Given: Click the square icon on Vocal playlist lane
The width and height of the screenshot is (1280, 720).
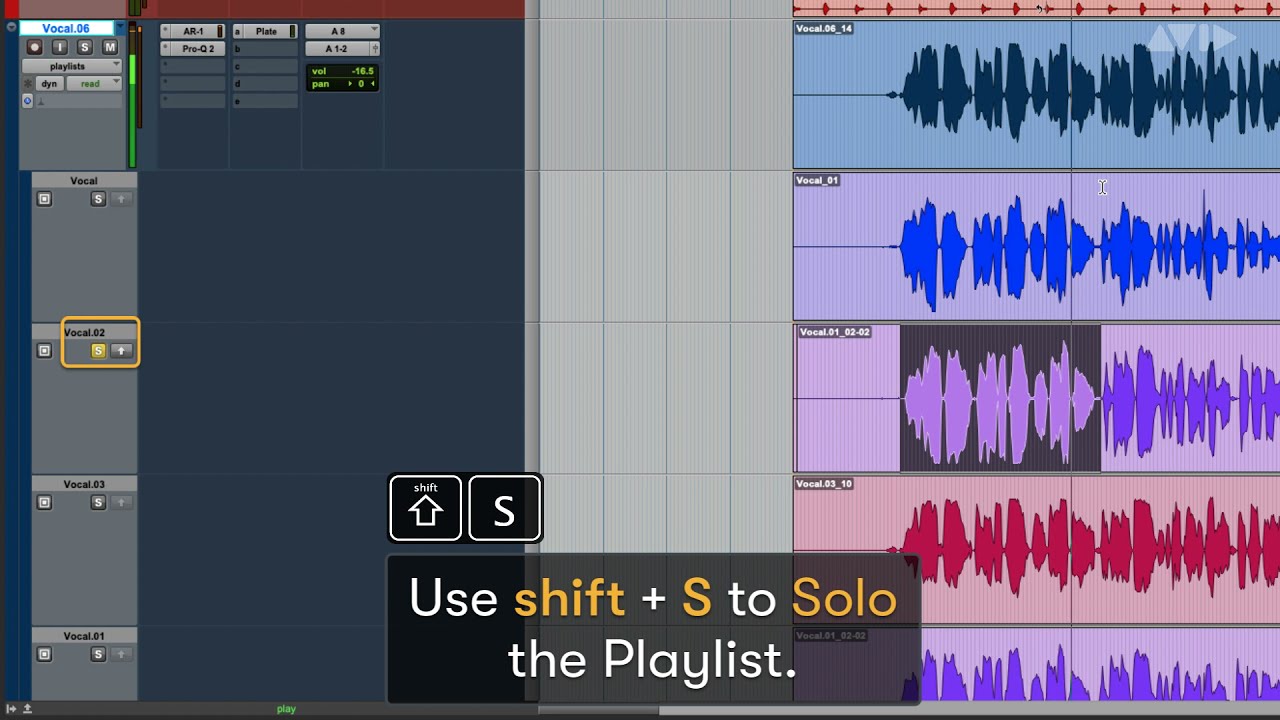Looking at the screenshot, I should coord(44,199).
